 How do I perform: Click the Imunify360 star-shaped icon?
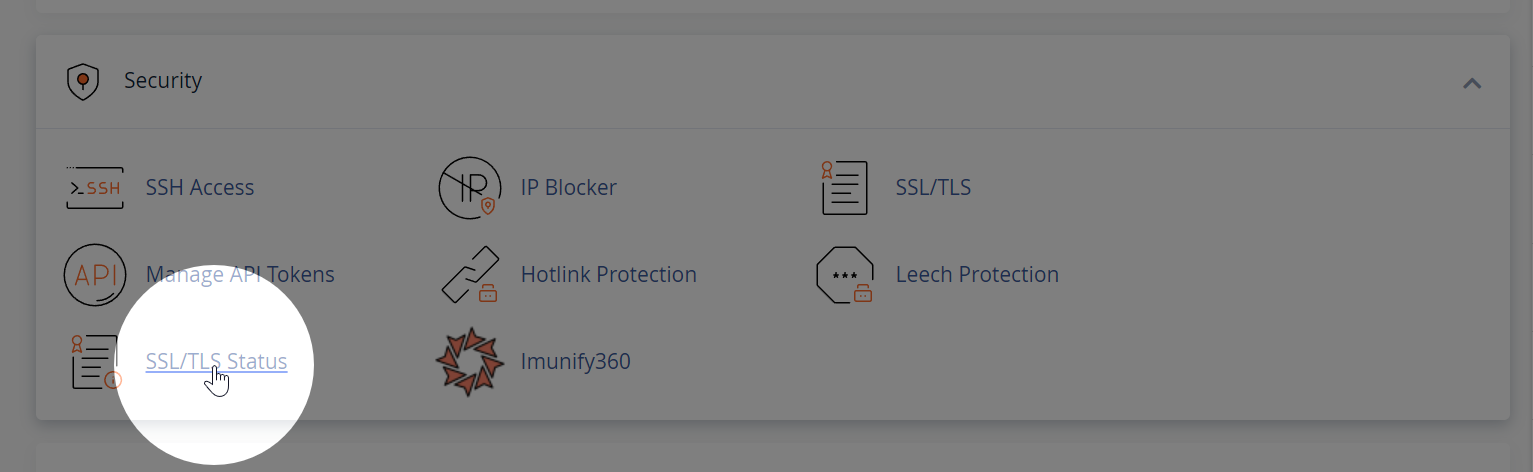click(x=470, y=361)
